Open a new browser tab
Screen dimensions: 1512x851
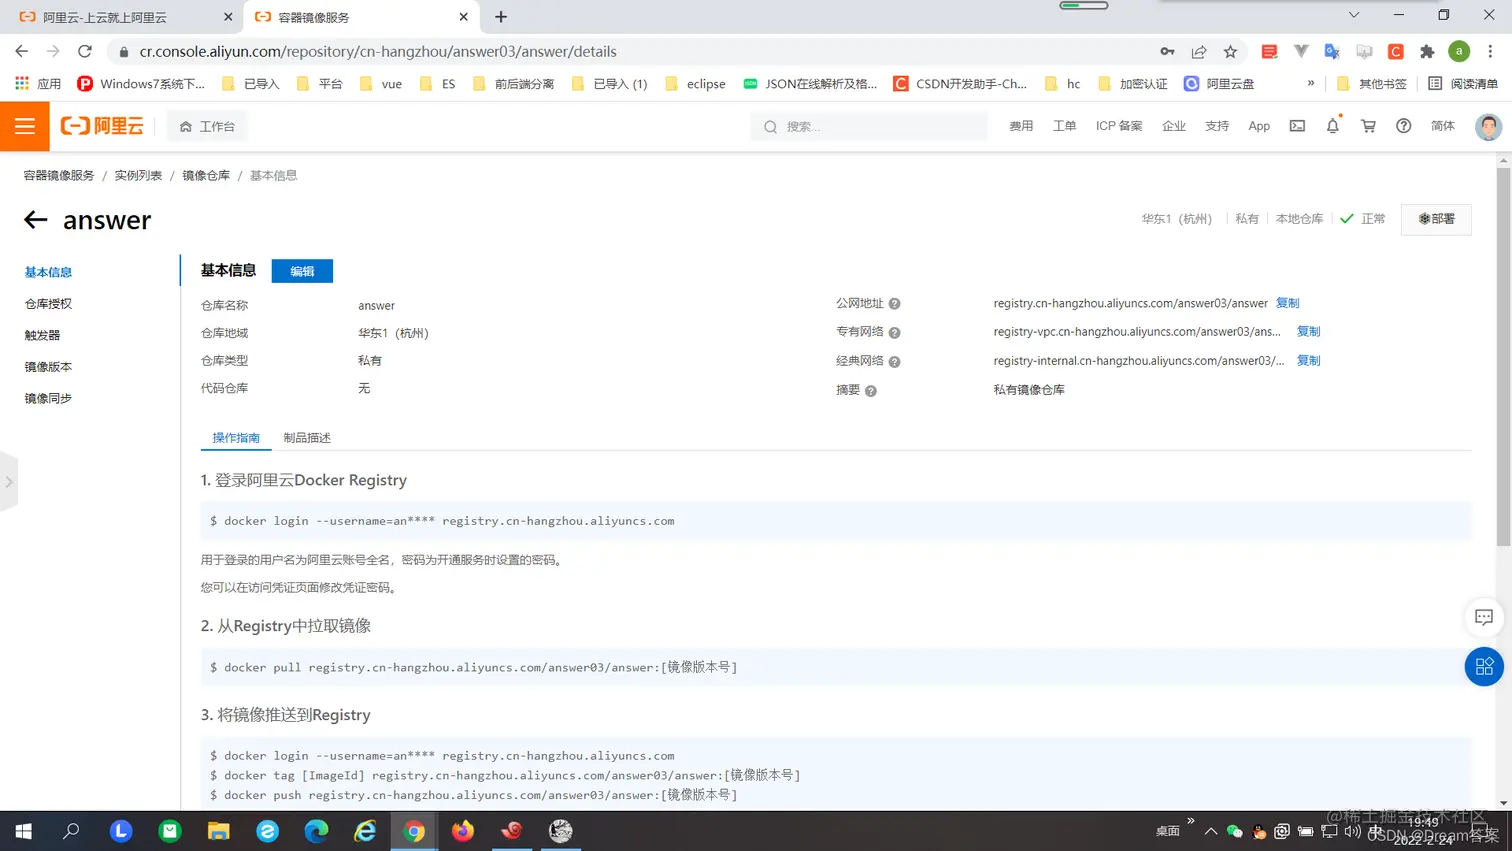point(501,17)
